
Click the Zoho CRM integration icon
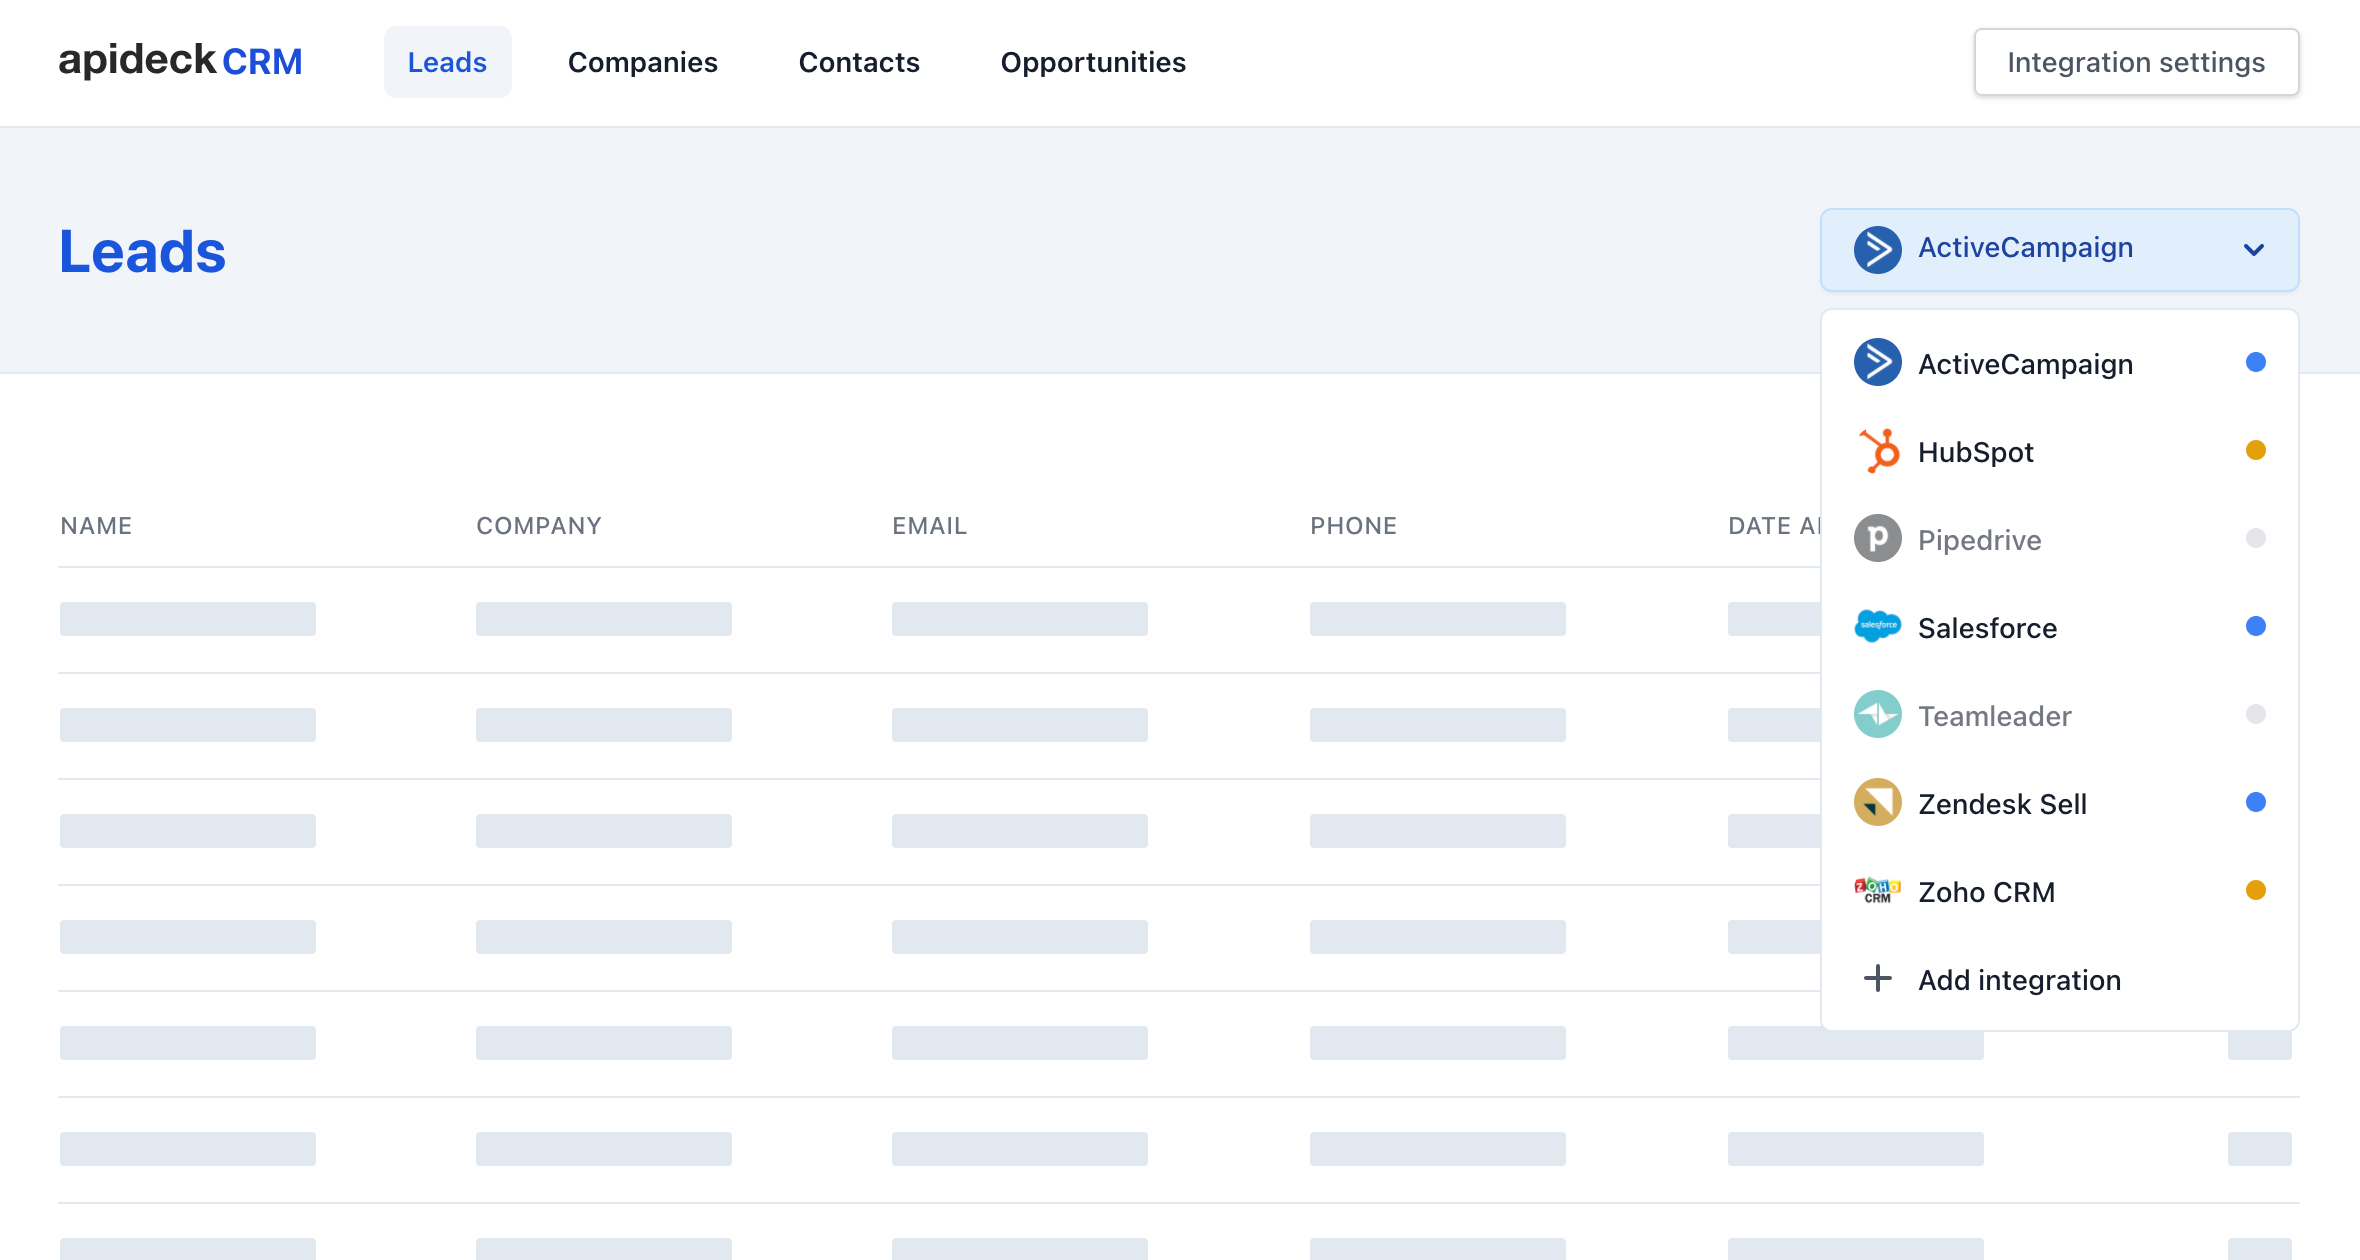click(x=1875, y=892)
